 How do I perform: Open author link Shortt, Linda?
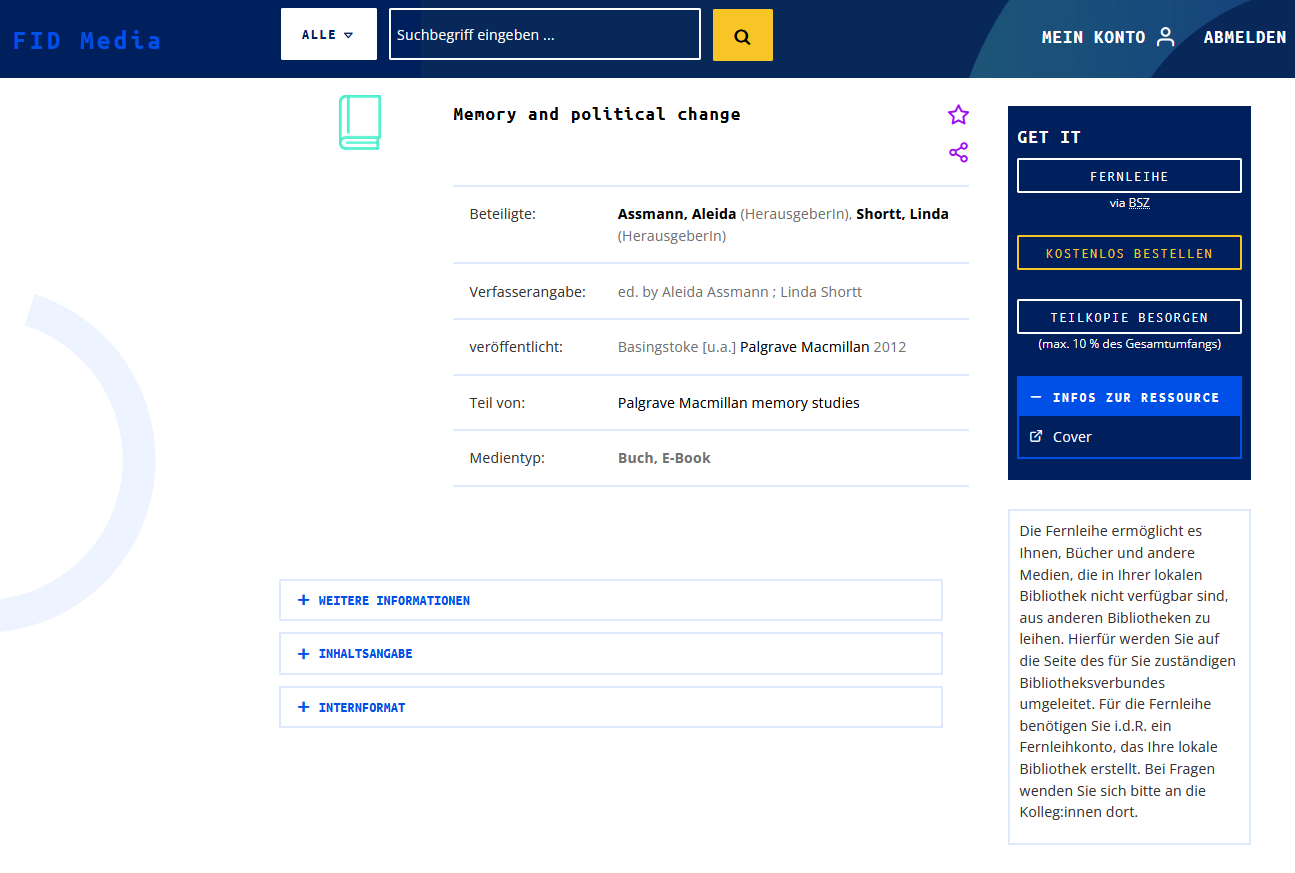902,214
